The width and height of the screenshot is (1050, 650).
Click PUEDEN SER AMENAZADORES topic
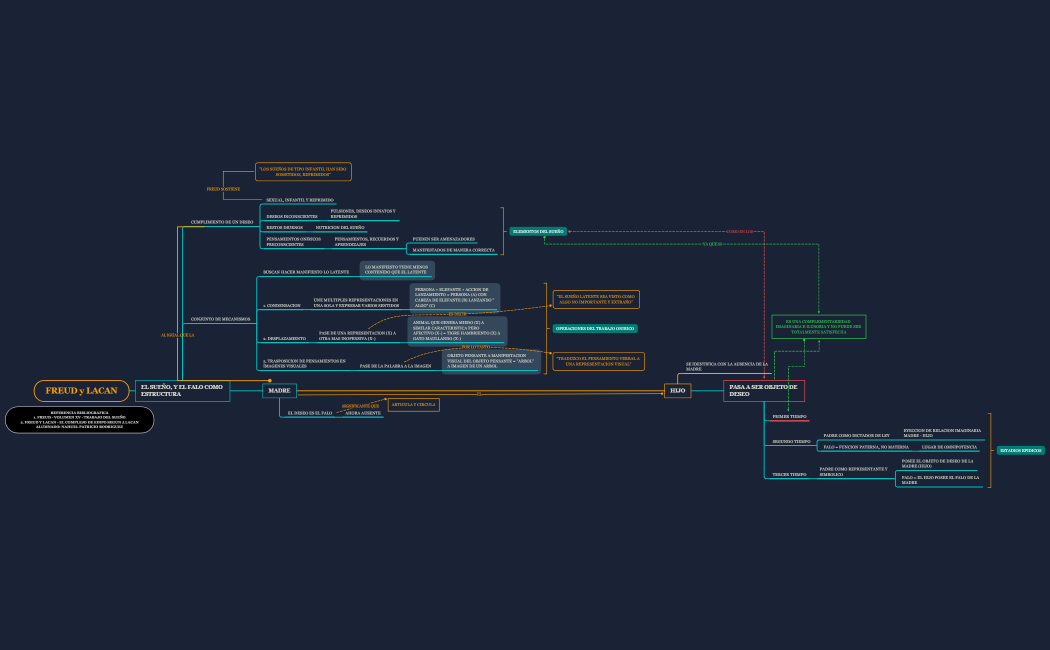click(443, 239)
